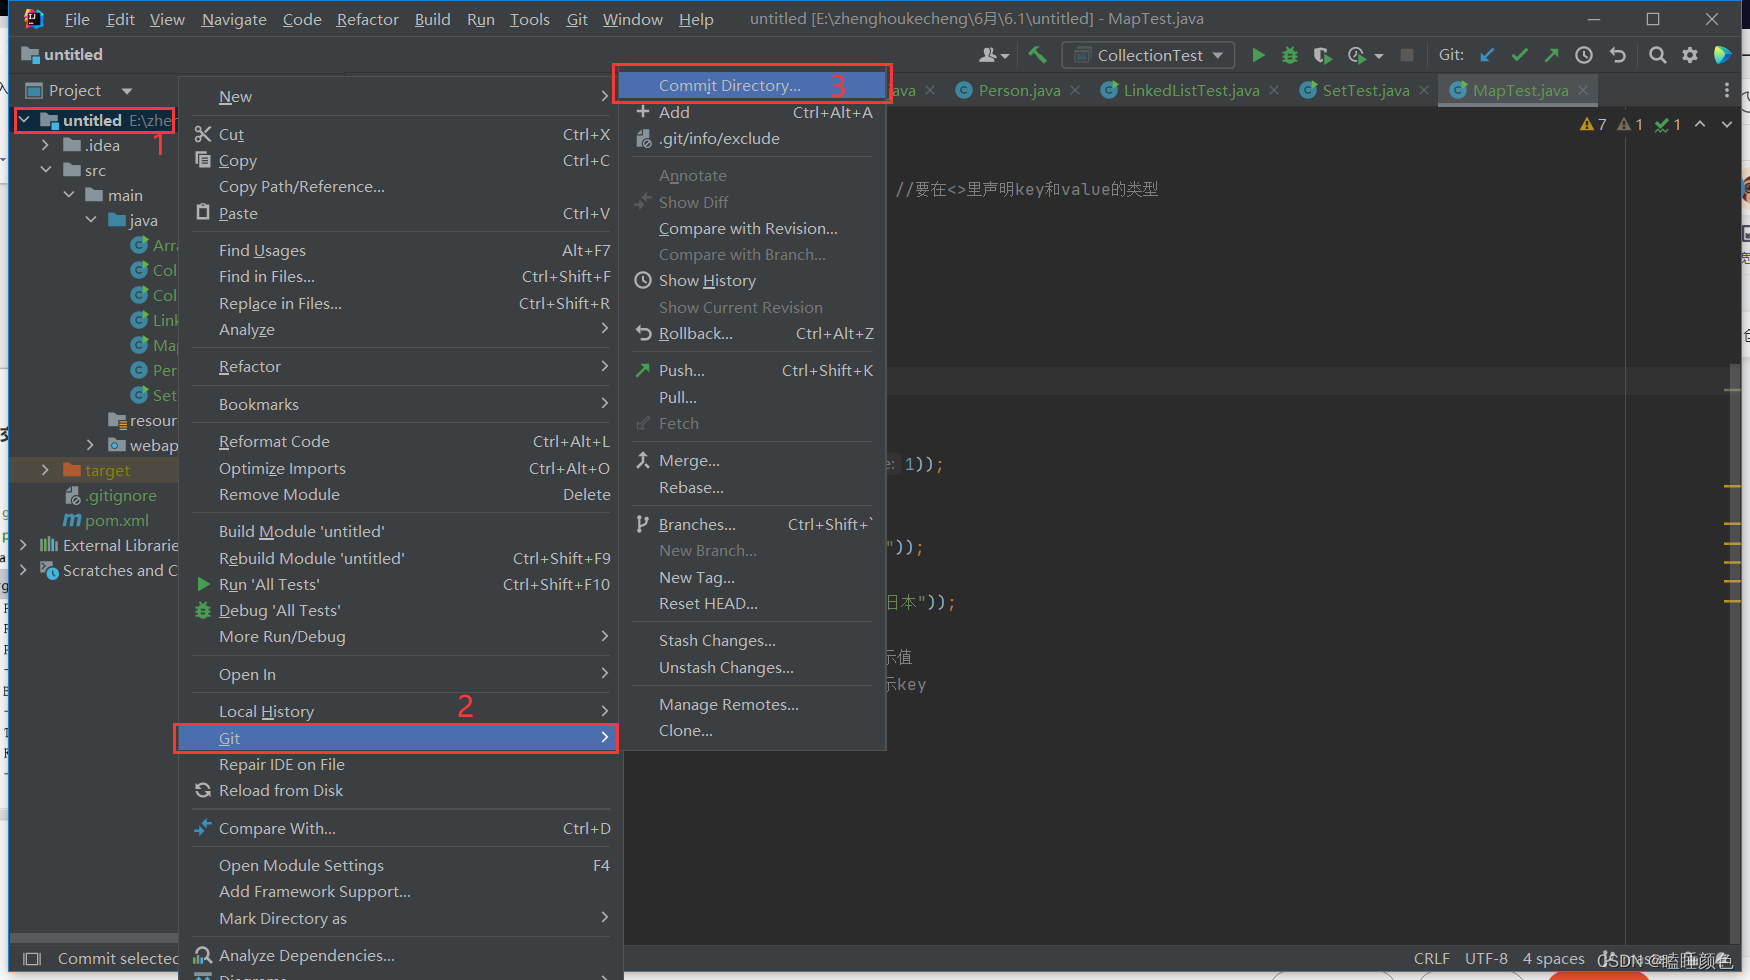
Task: Expand the target folder in project tree
Action: coord(45,470)
